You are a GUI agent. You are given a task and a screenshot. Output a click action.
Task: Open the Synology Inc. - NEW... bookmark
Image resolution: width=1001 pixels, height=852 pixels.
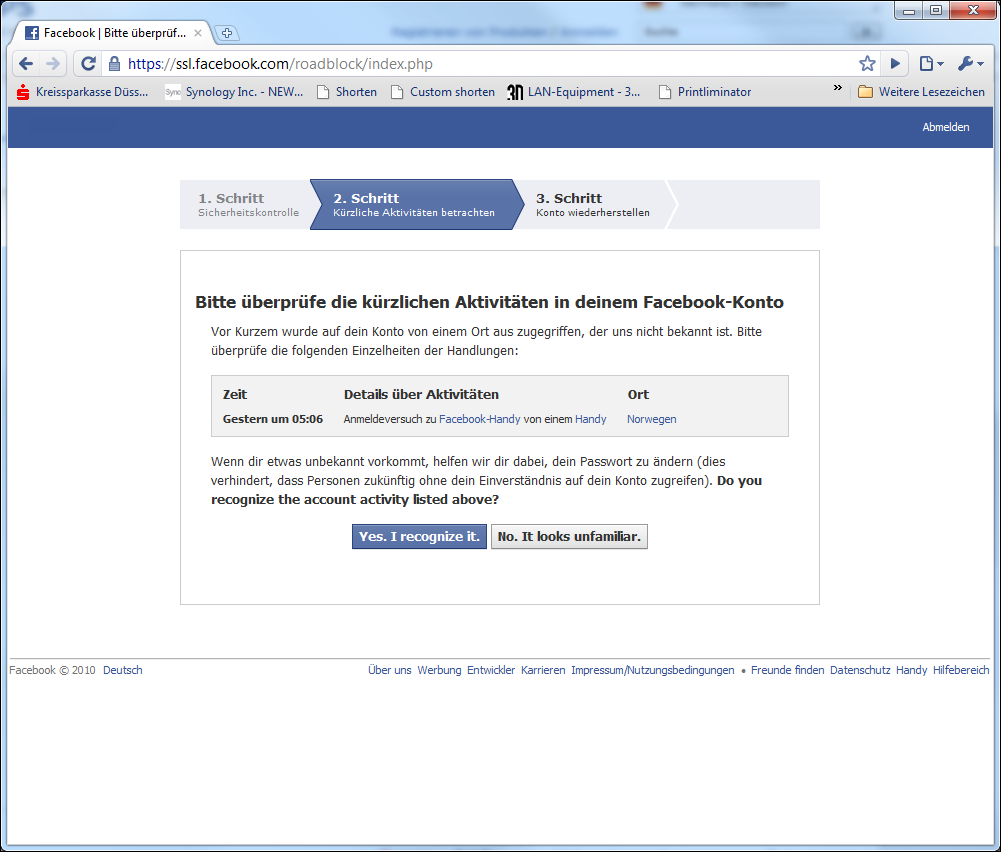234,92
